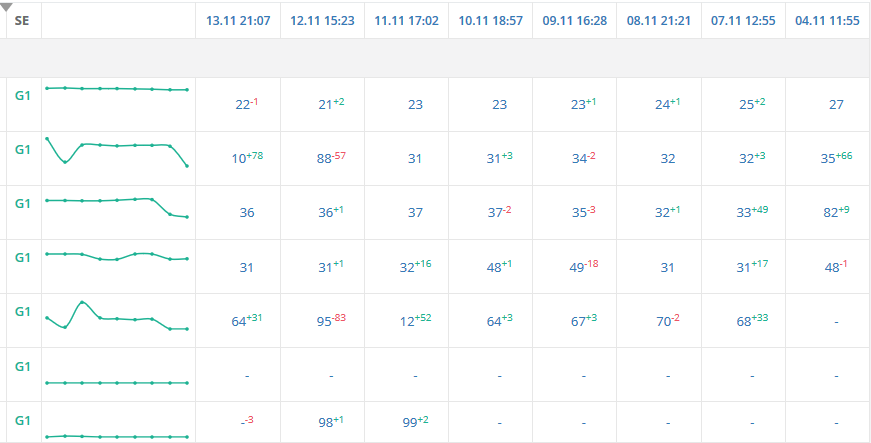
Task: Click the cell showing 33+49
Action: pos(752,212)
